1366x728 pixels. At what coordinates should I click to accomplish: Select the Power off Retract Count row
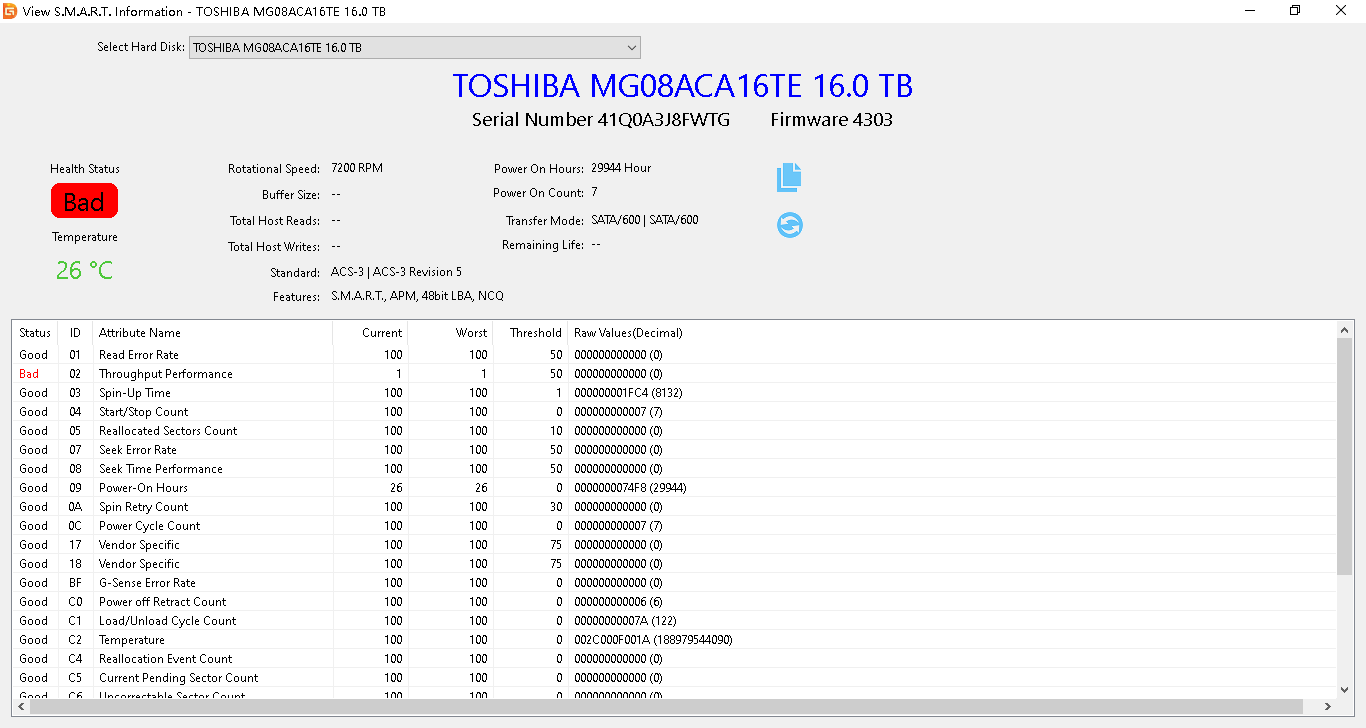[675, 602]
